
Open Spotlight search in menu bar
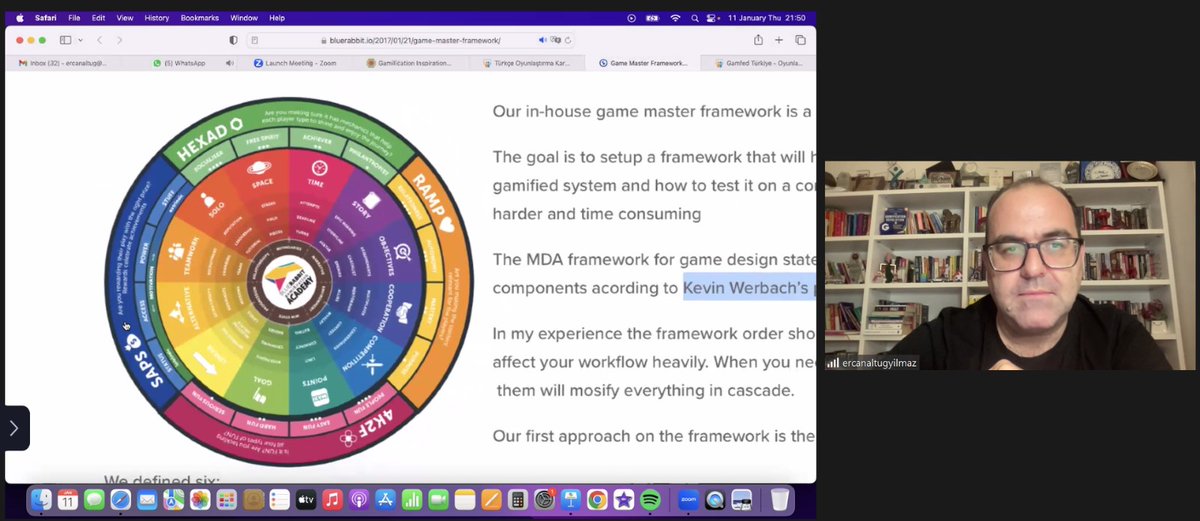click(x=695, y=17)
